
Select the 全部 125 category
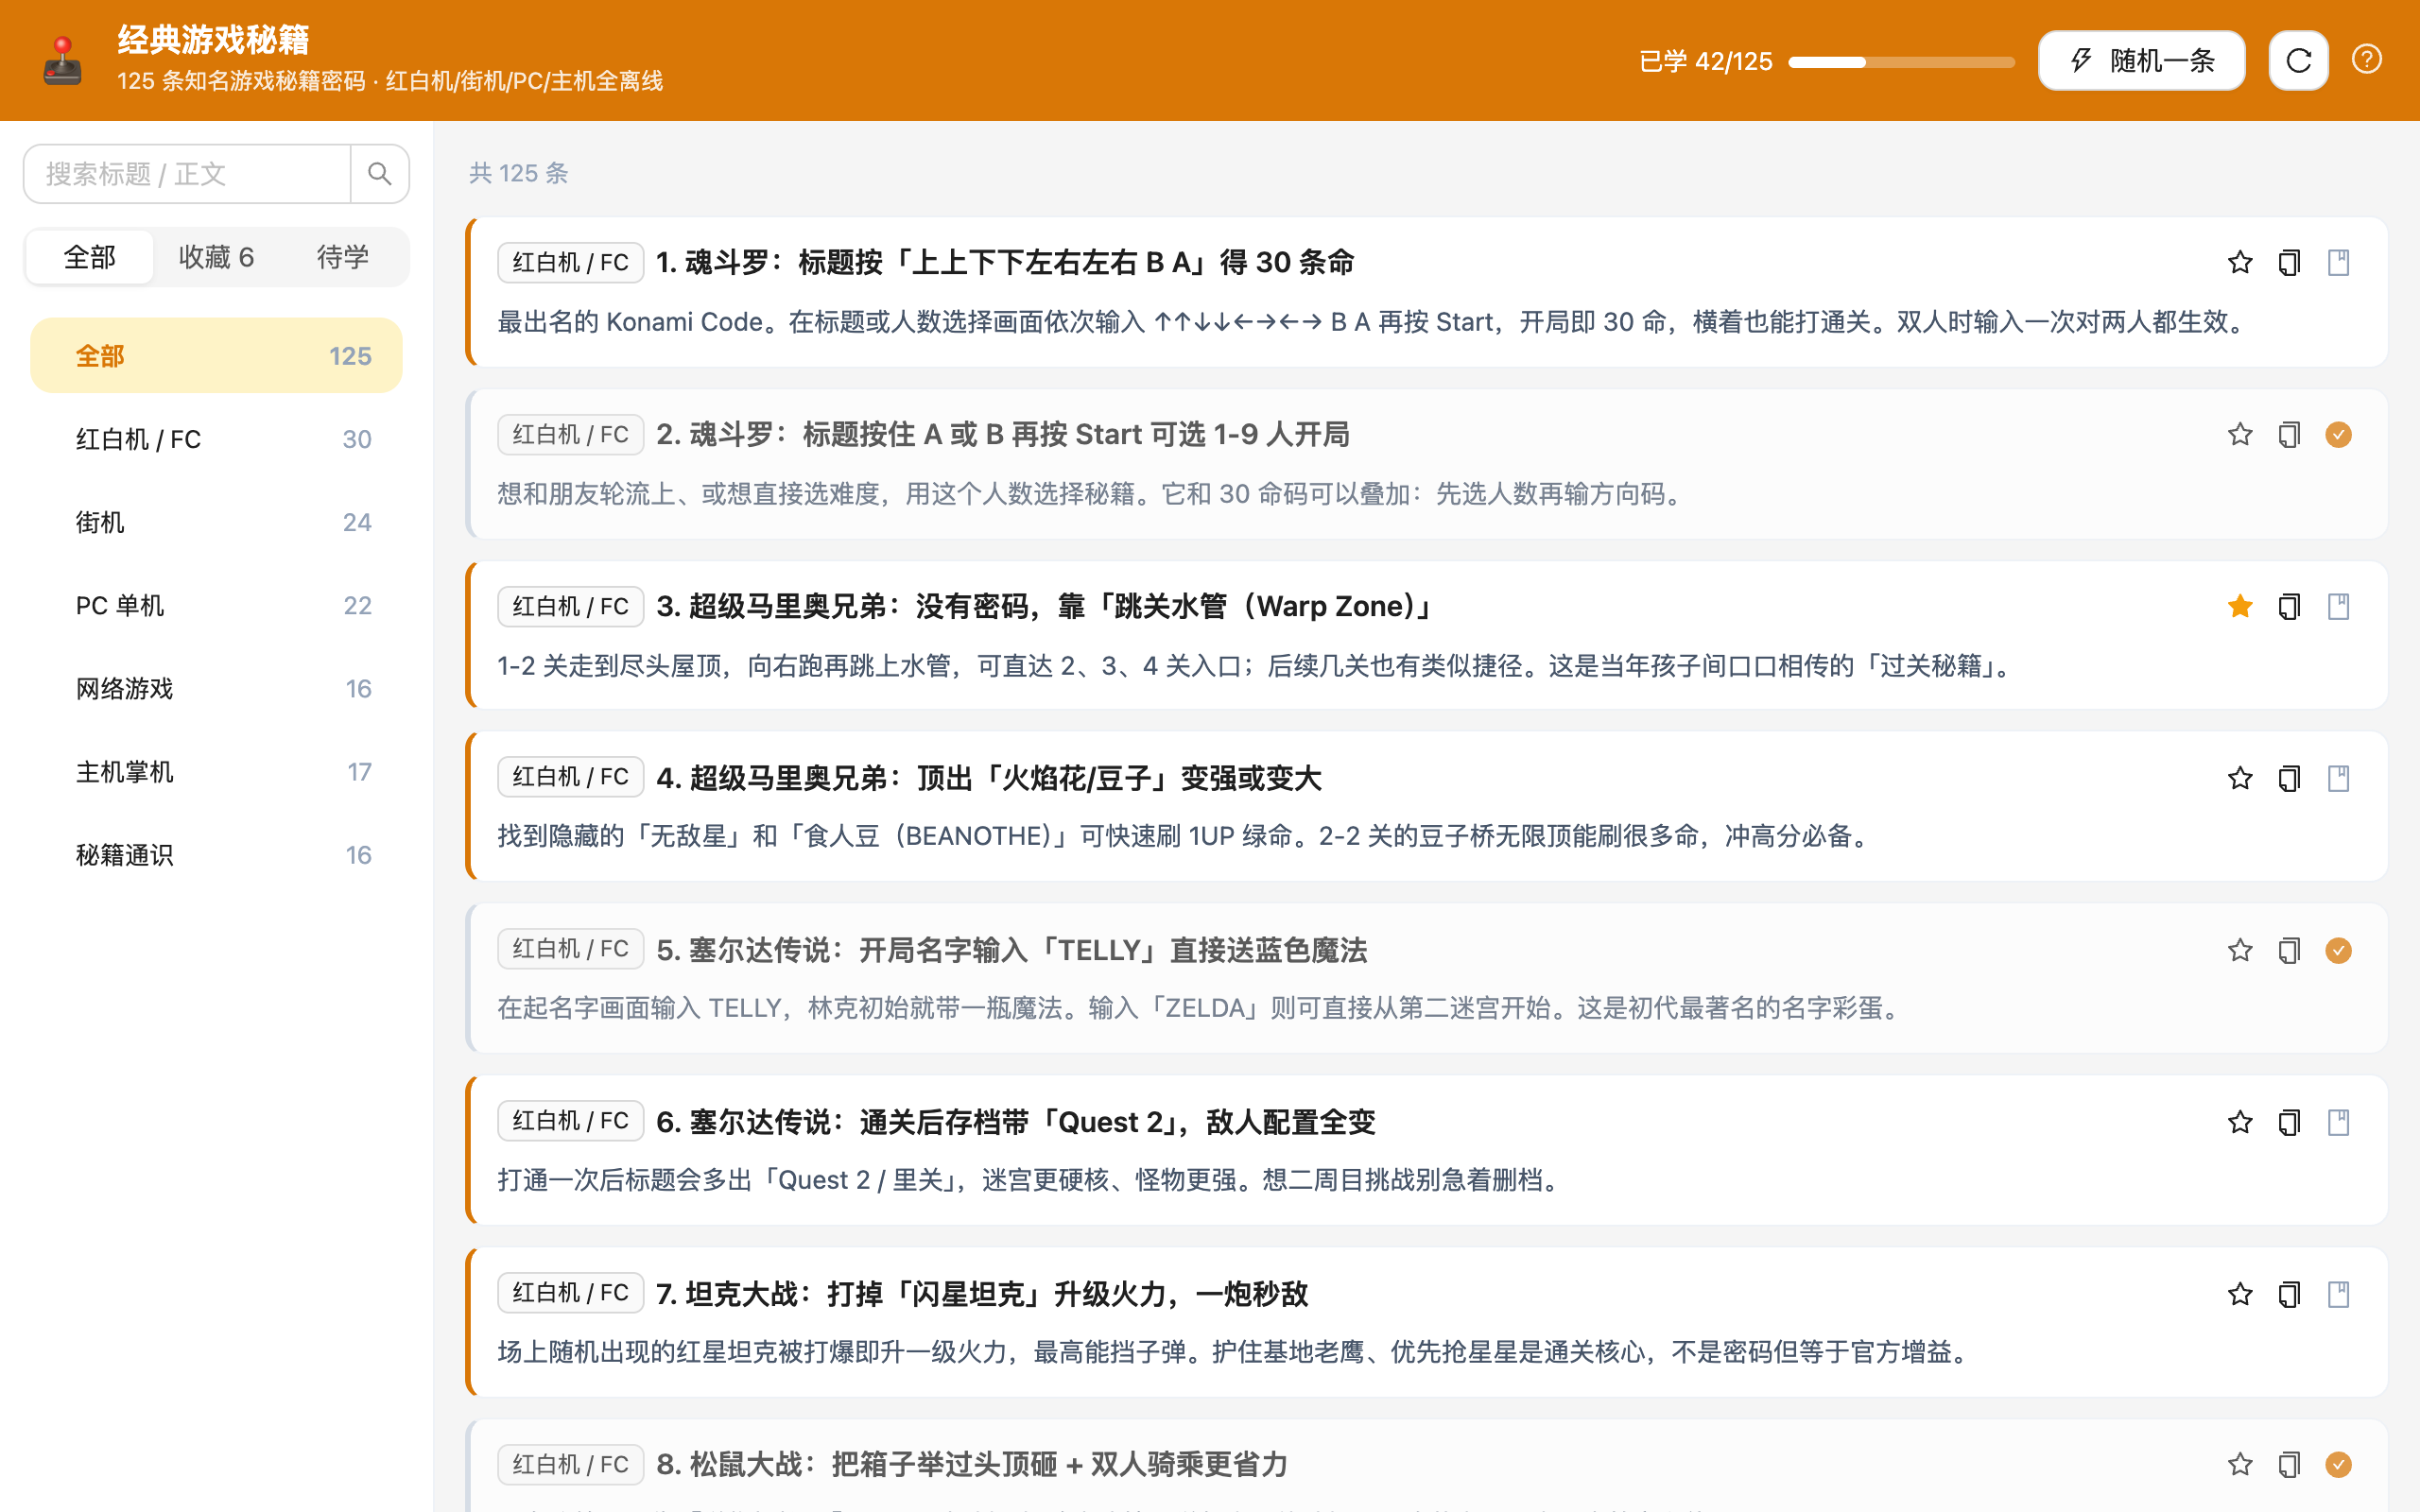pos(216,356)
